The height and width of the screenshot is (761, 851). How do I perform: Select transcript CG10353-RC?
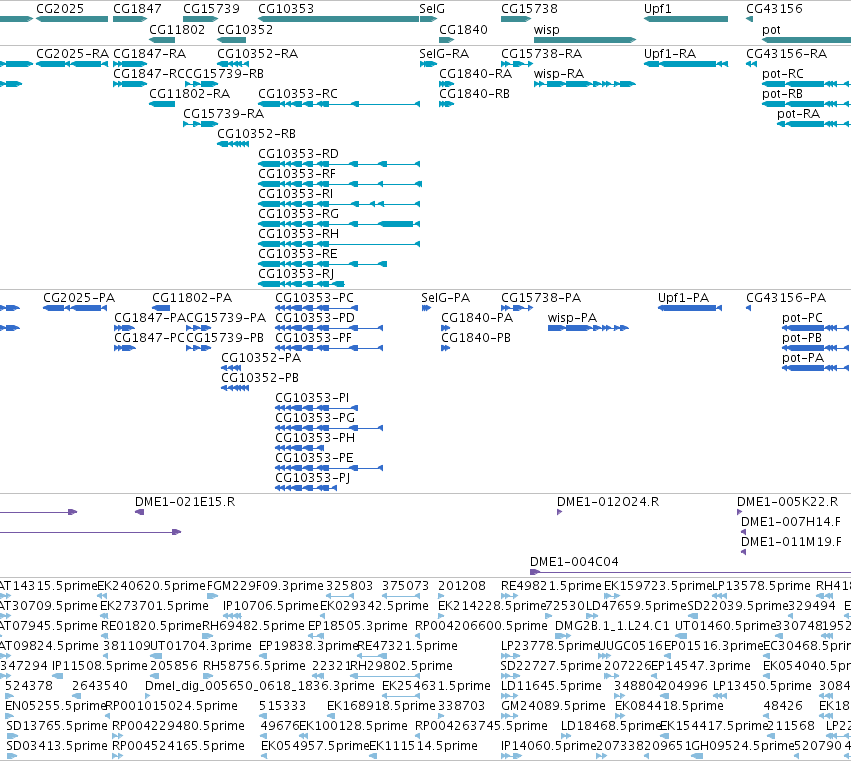click(339, 104)
